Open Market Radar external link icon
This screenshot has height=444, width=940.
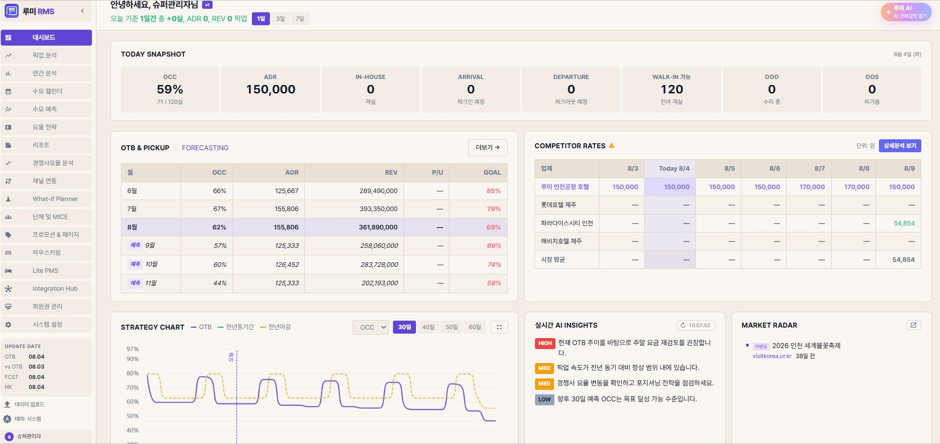pos(913,325)
